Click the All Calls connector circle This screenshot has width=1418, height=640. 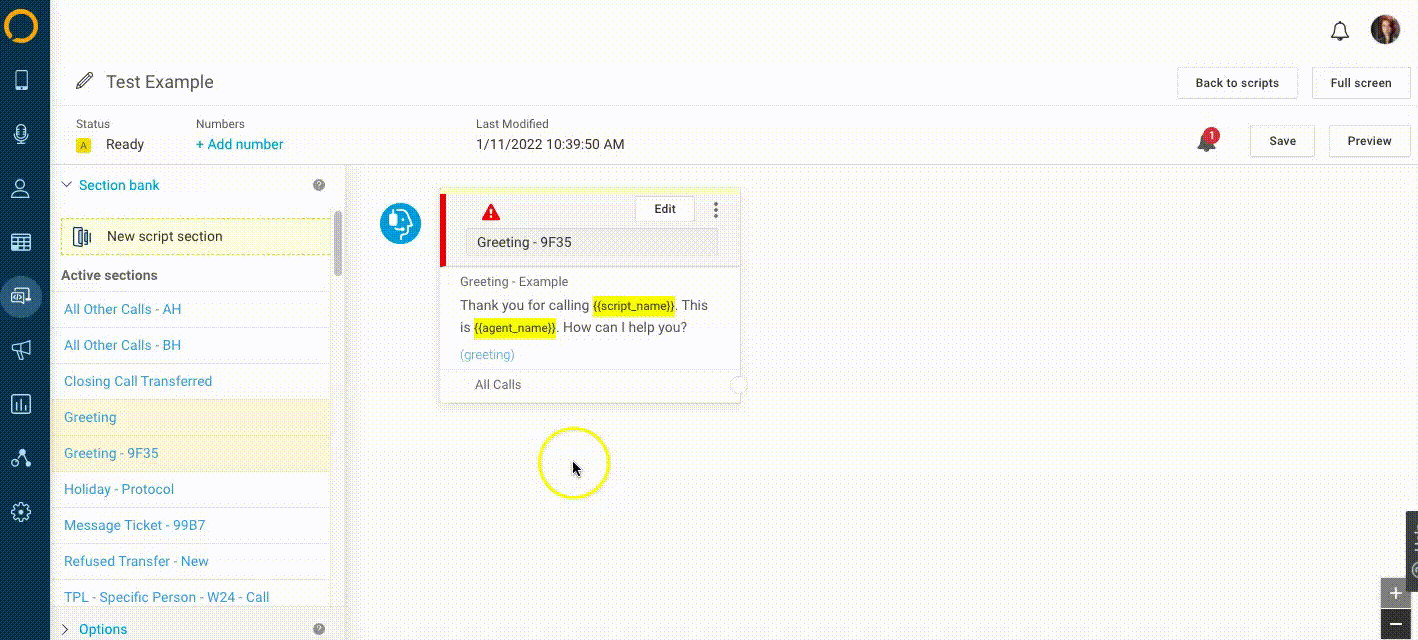point(739,385)
